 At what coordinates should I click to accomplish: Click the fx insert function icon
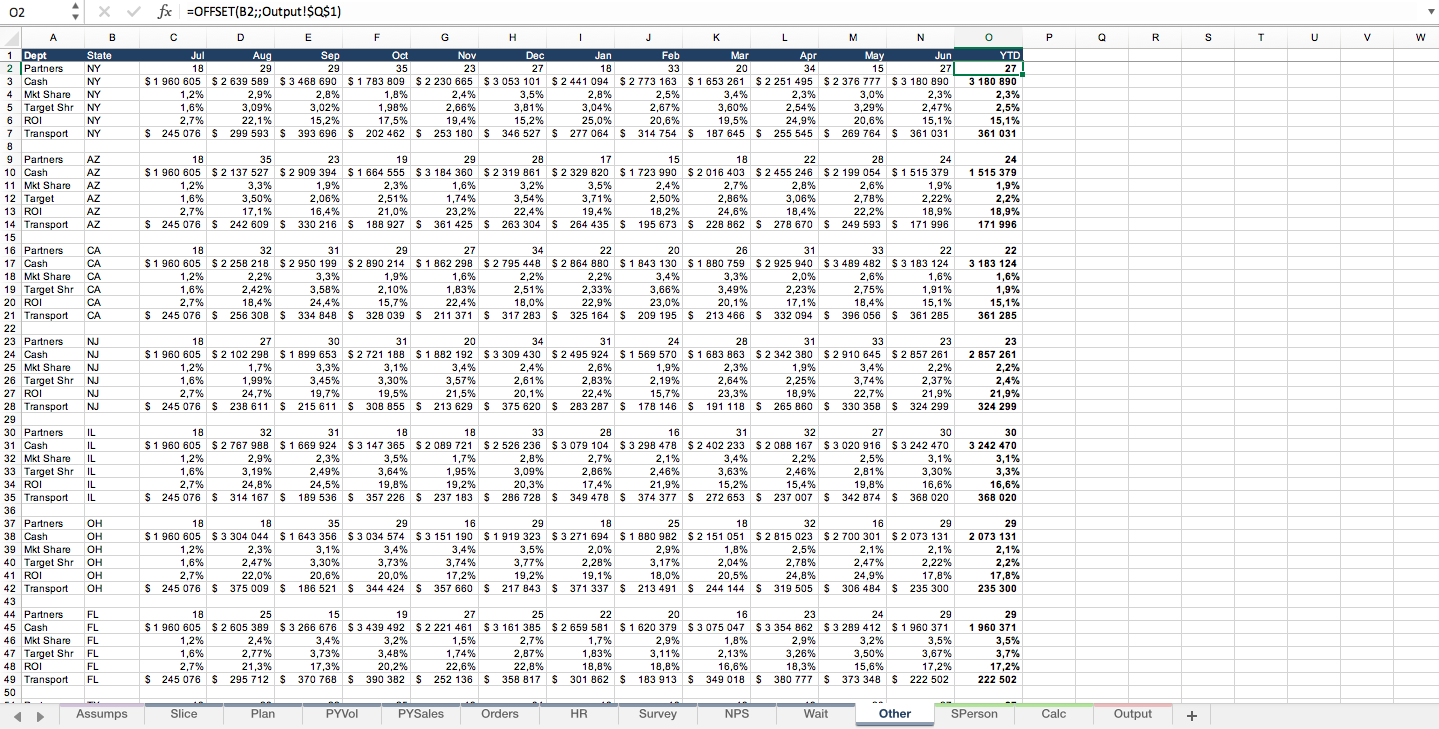[165, 12]
